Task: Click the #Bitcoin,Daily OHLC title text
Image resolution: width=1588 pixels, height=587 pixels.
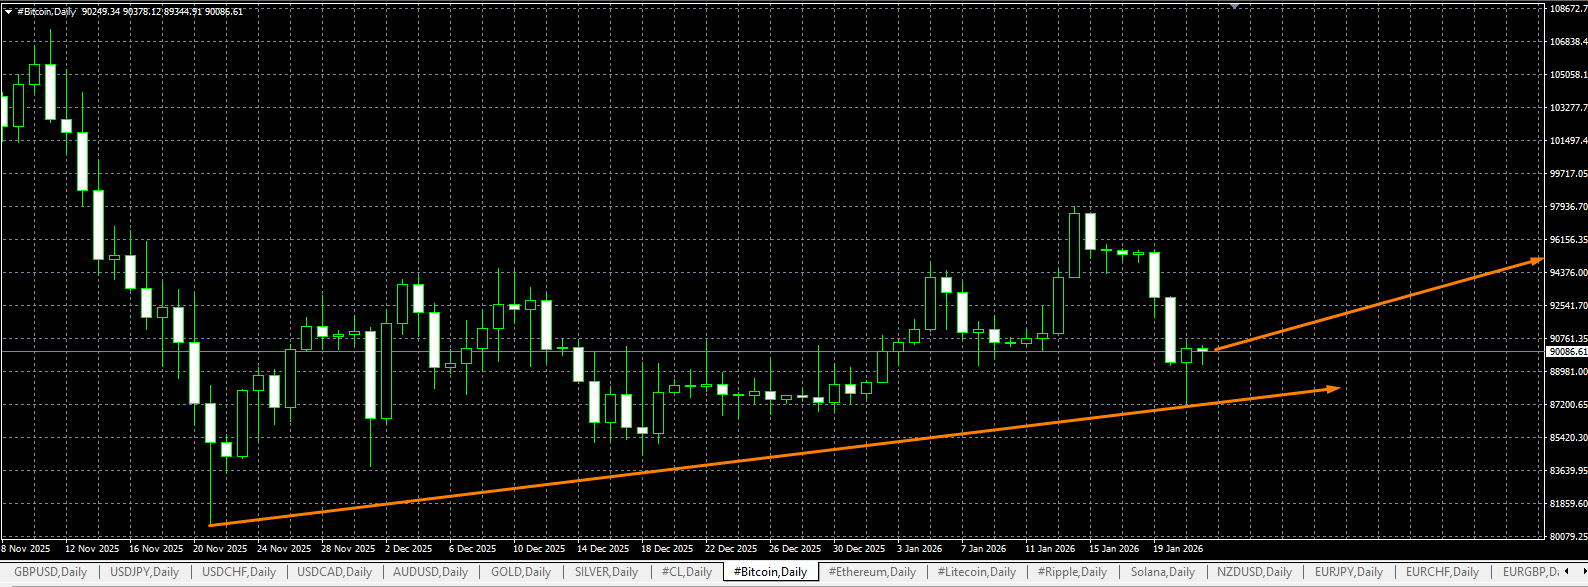Action: tap(129, 12)
